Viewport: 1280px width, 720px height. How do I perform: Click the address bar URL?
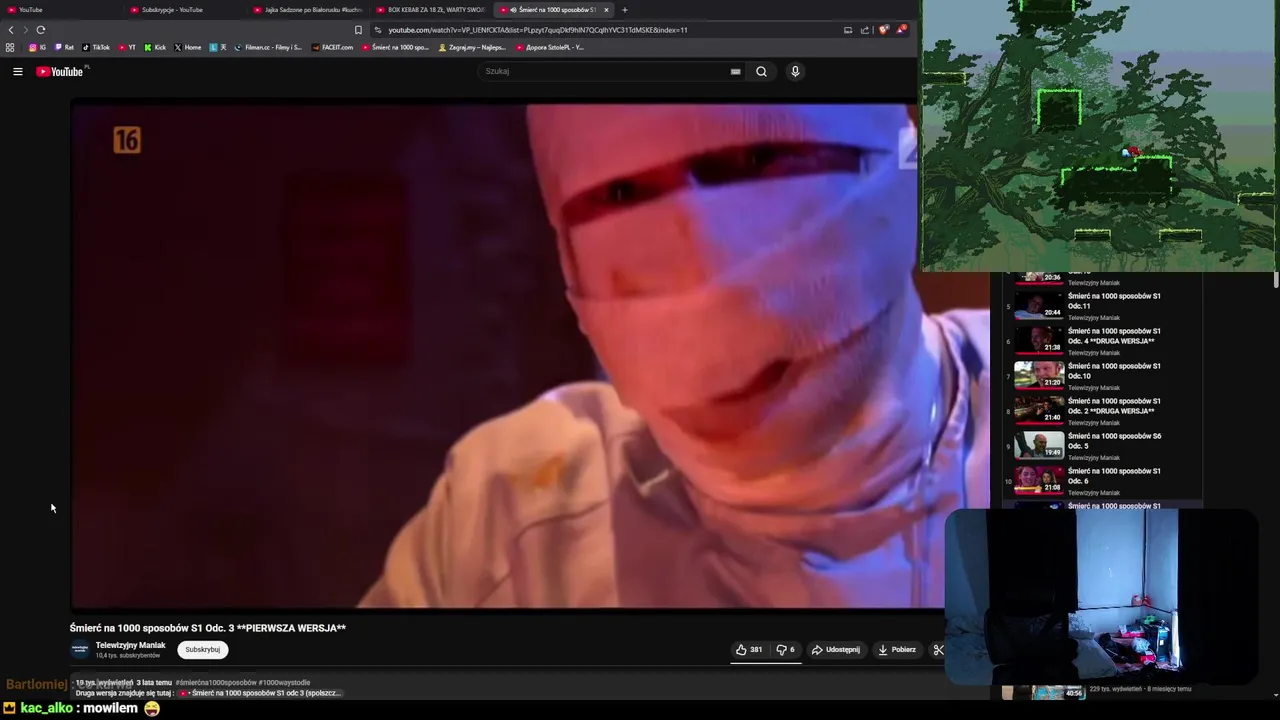(538, 30)
